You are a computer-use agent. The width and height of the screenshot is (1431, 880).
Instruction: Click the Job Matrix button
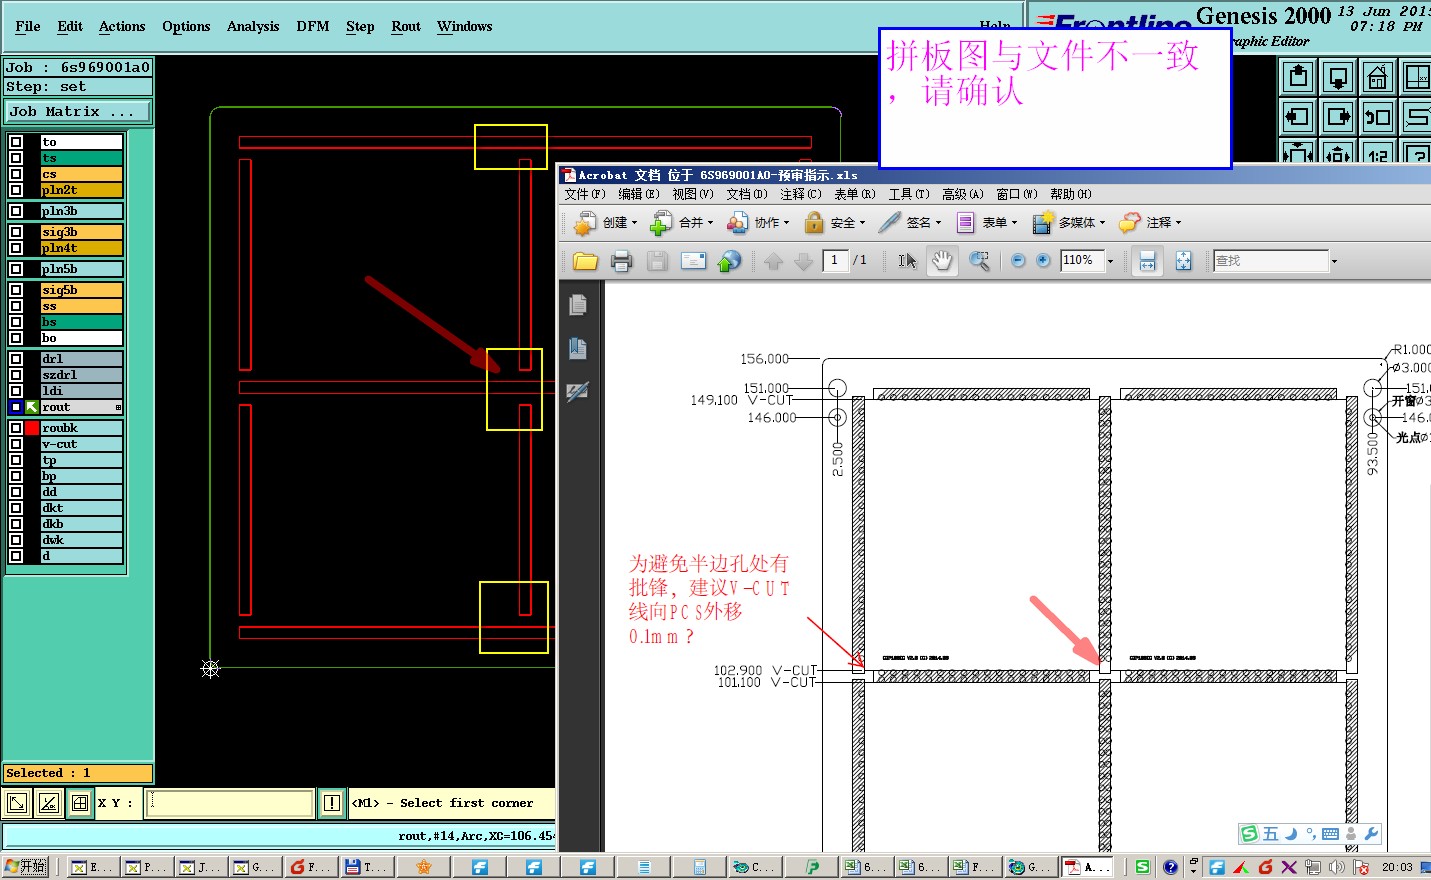78,112
